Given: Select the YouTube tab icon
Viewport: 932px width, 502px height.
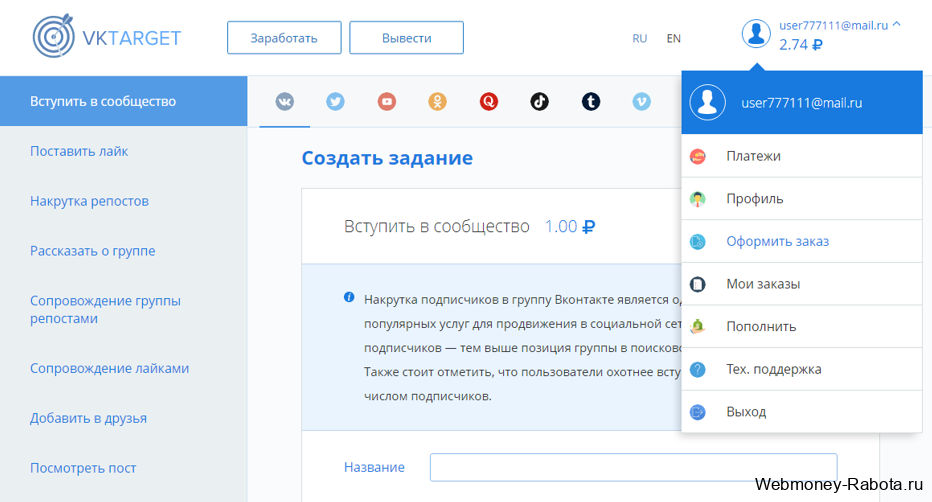Looking at the screenshot, I should pos(387,102).
